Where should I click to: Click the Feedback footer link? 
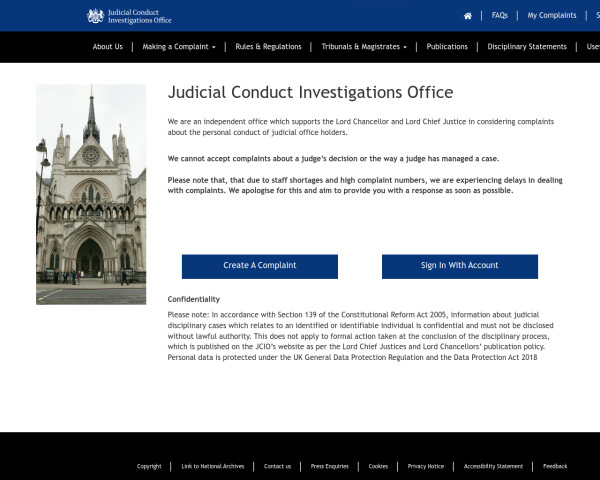click(x=555, y=466)
